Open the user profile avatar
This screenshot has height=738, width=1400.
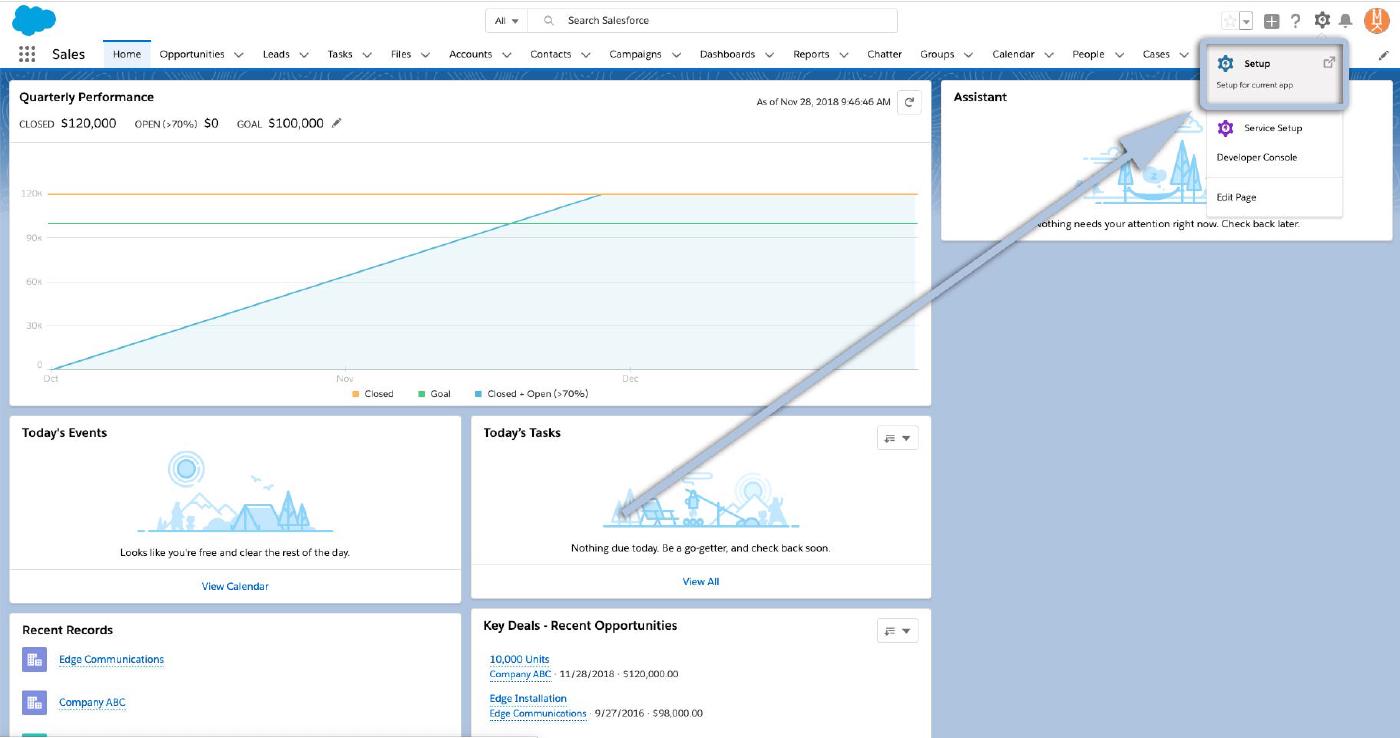point(1375,20)
